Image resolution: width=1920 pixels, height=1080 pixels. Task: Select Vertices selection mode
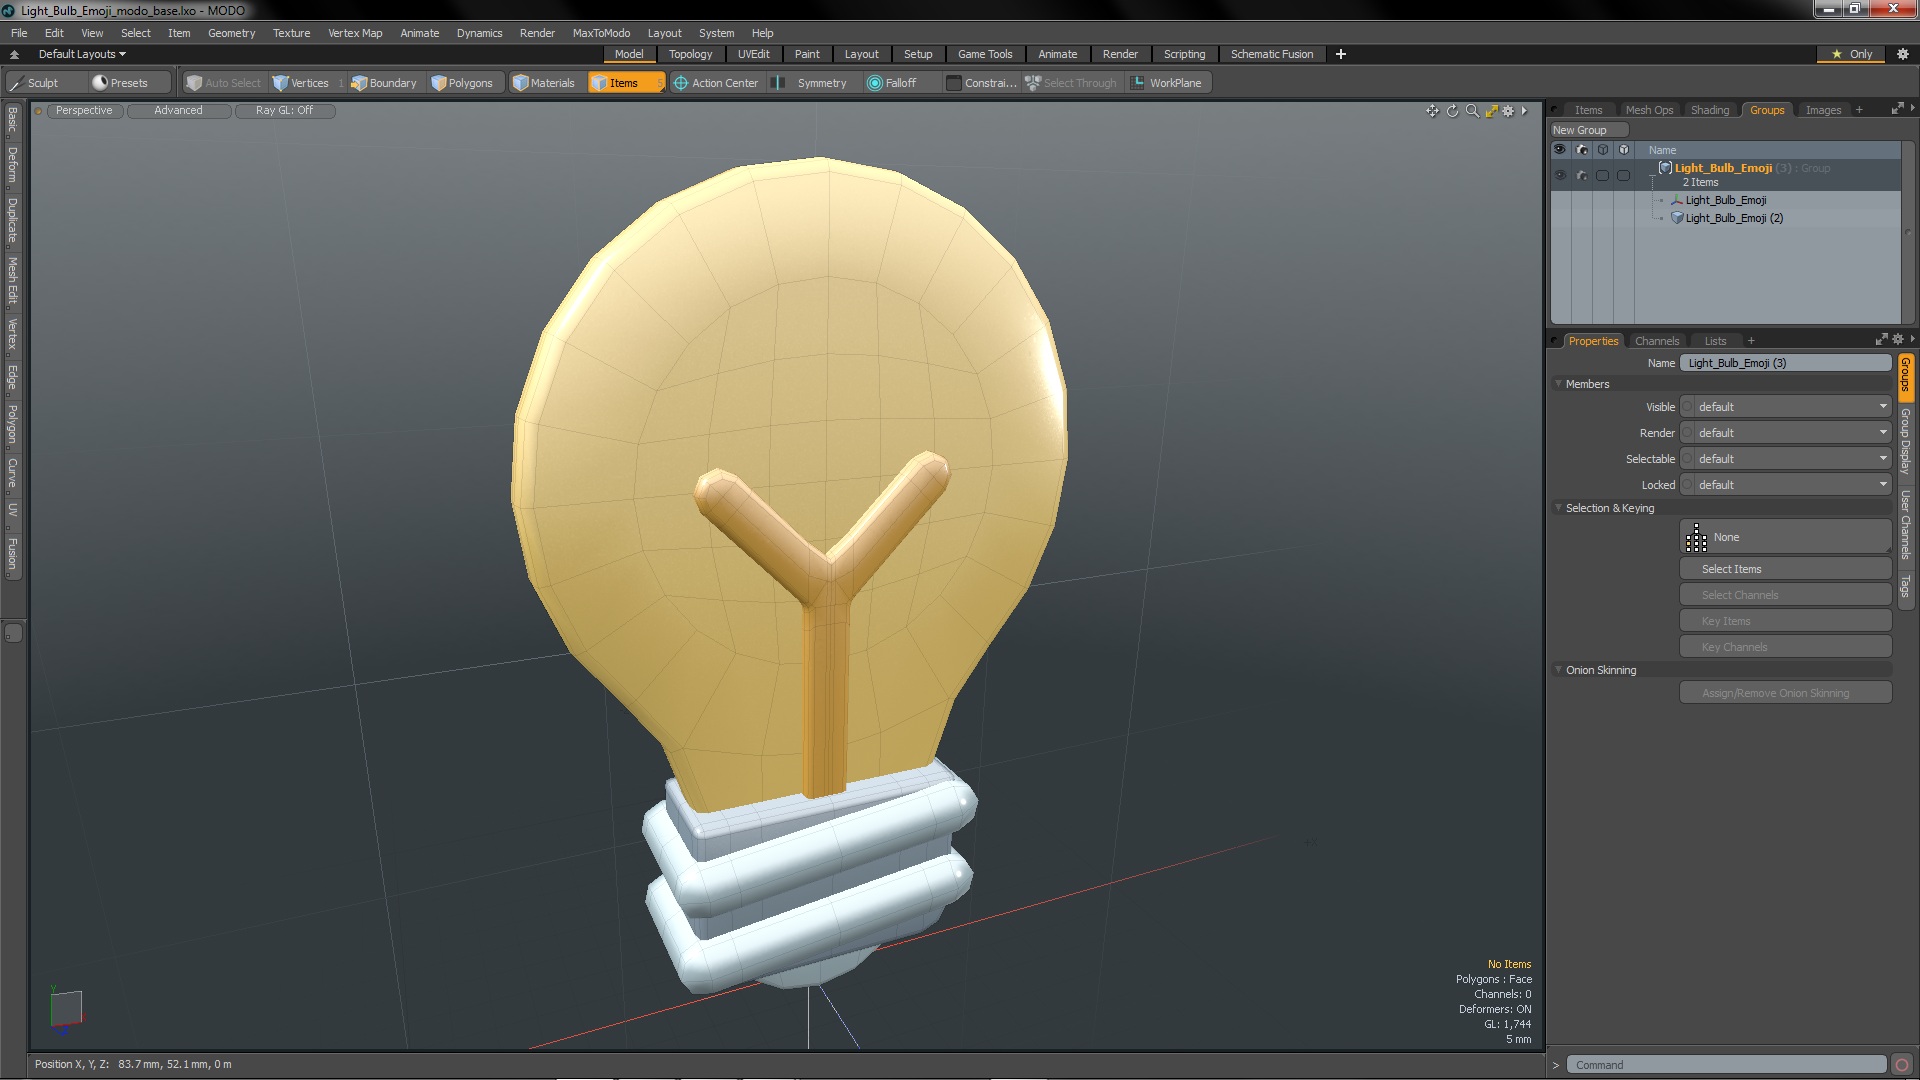pos(301,83)
